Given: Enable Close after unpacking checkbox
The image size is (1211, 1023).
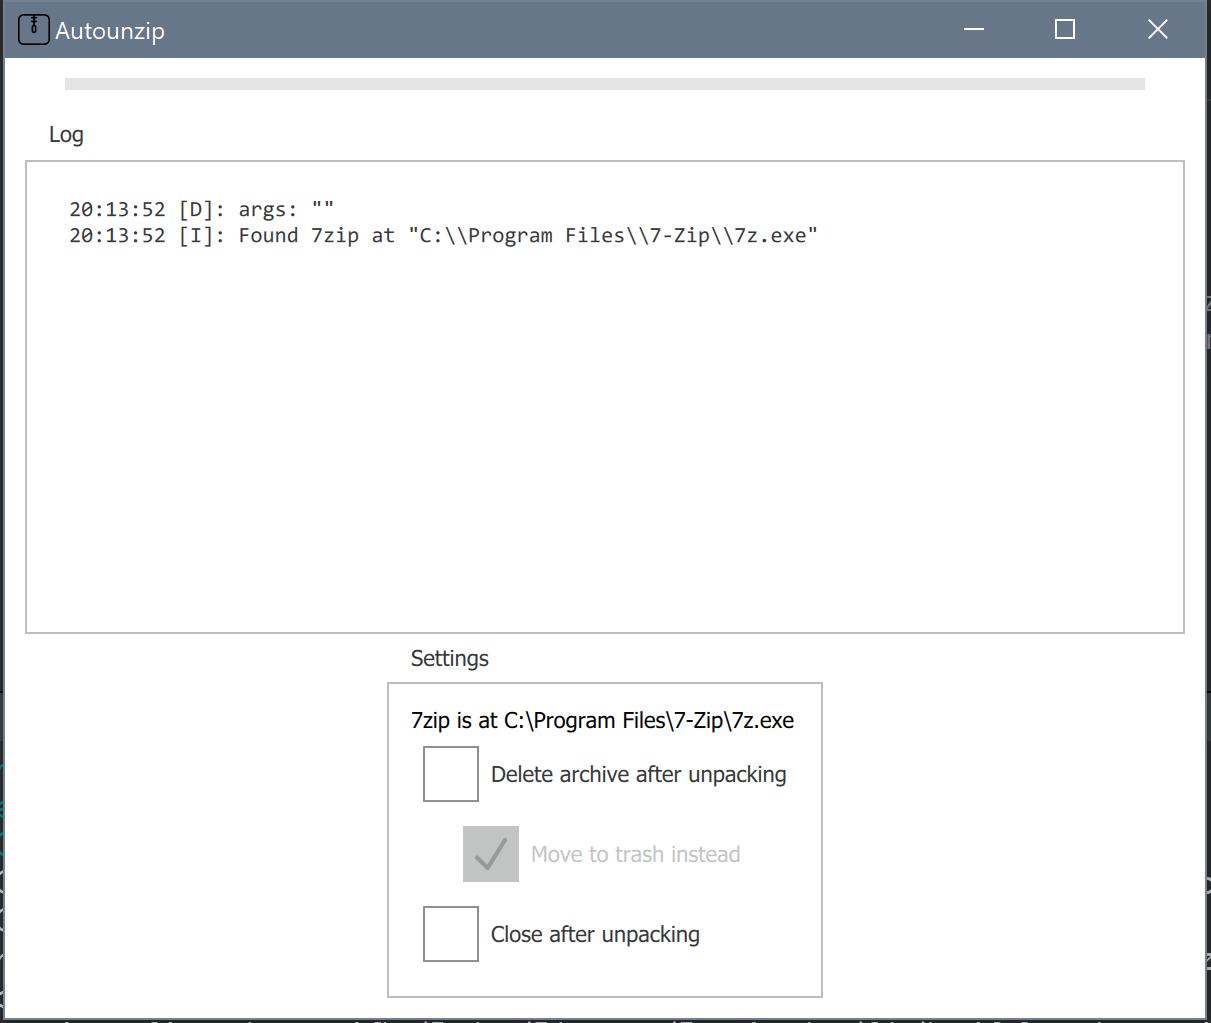Looking at the screenshot, I should pos(451,934).
